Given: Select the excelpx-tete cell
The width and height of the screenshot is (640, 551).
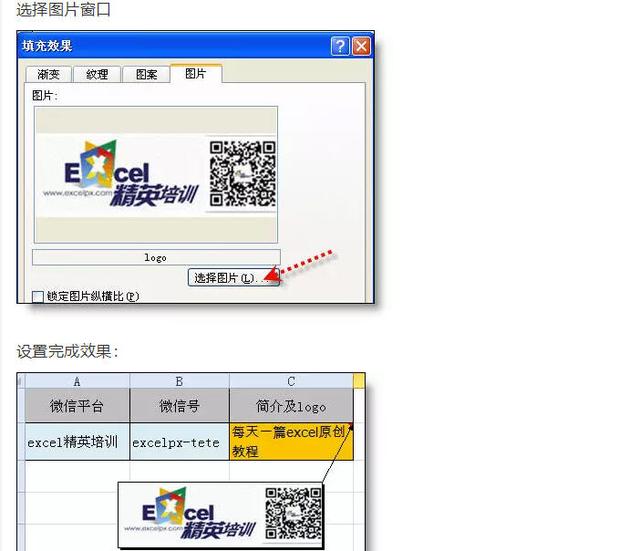Looking at the screenshot, I should click(179, 442).
